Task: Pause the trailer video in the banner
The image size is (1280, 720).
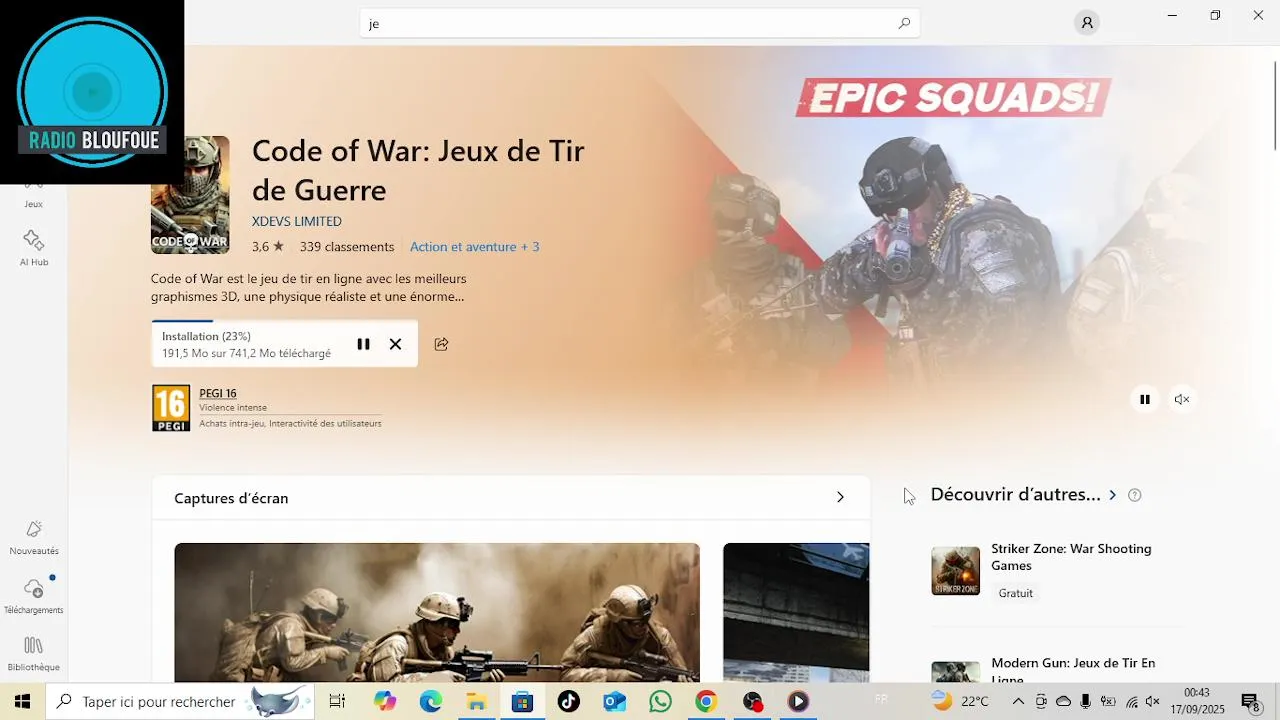Action: point(1145,399)
